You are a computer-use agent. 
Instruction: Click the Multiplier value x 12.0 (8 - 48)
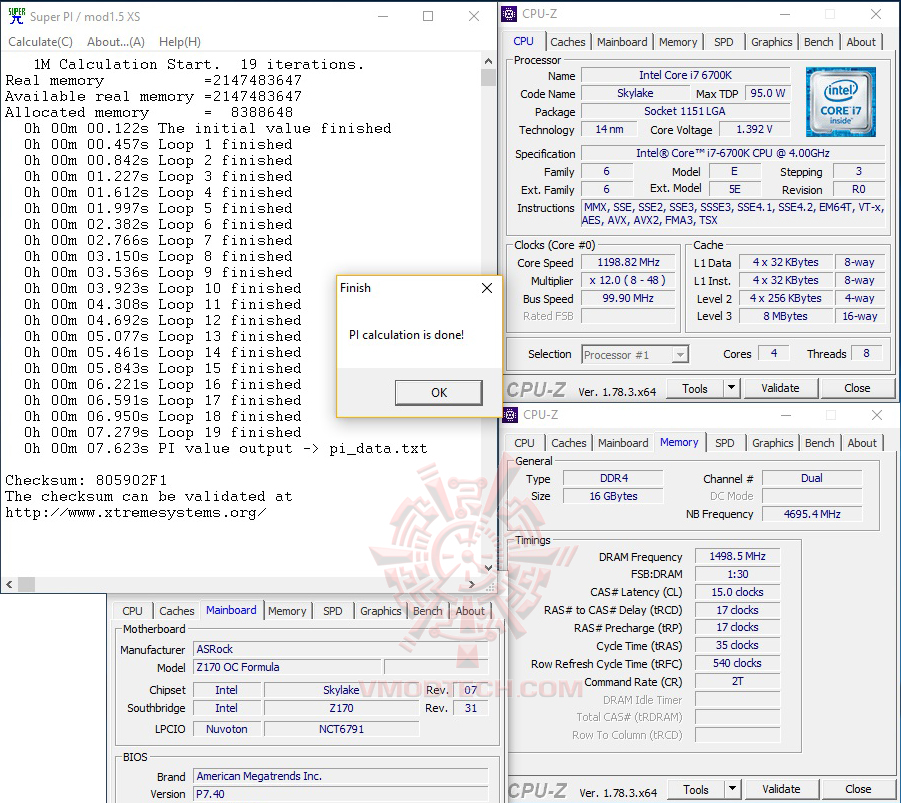pyautogui.click(x=628, y=280)
